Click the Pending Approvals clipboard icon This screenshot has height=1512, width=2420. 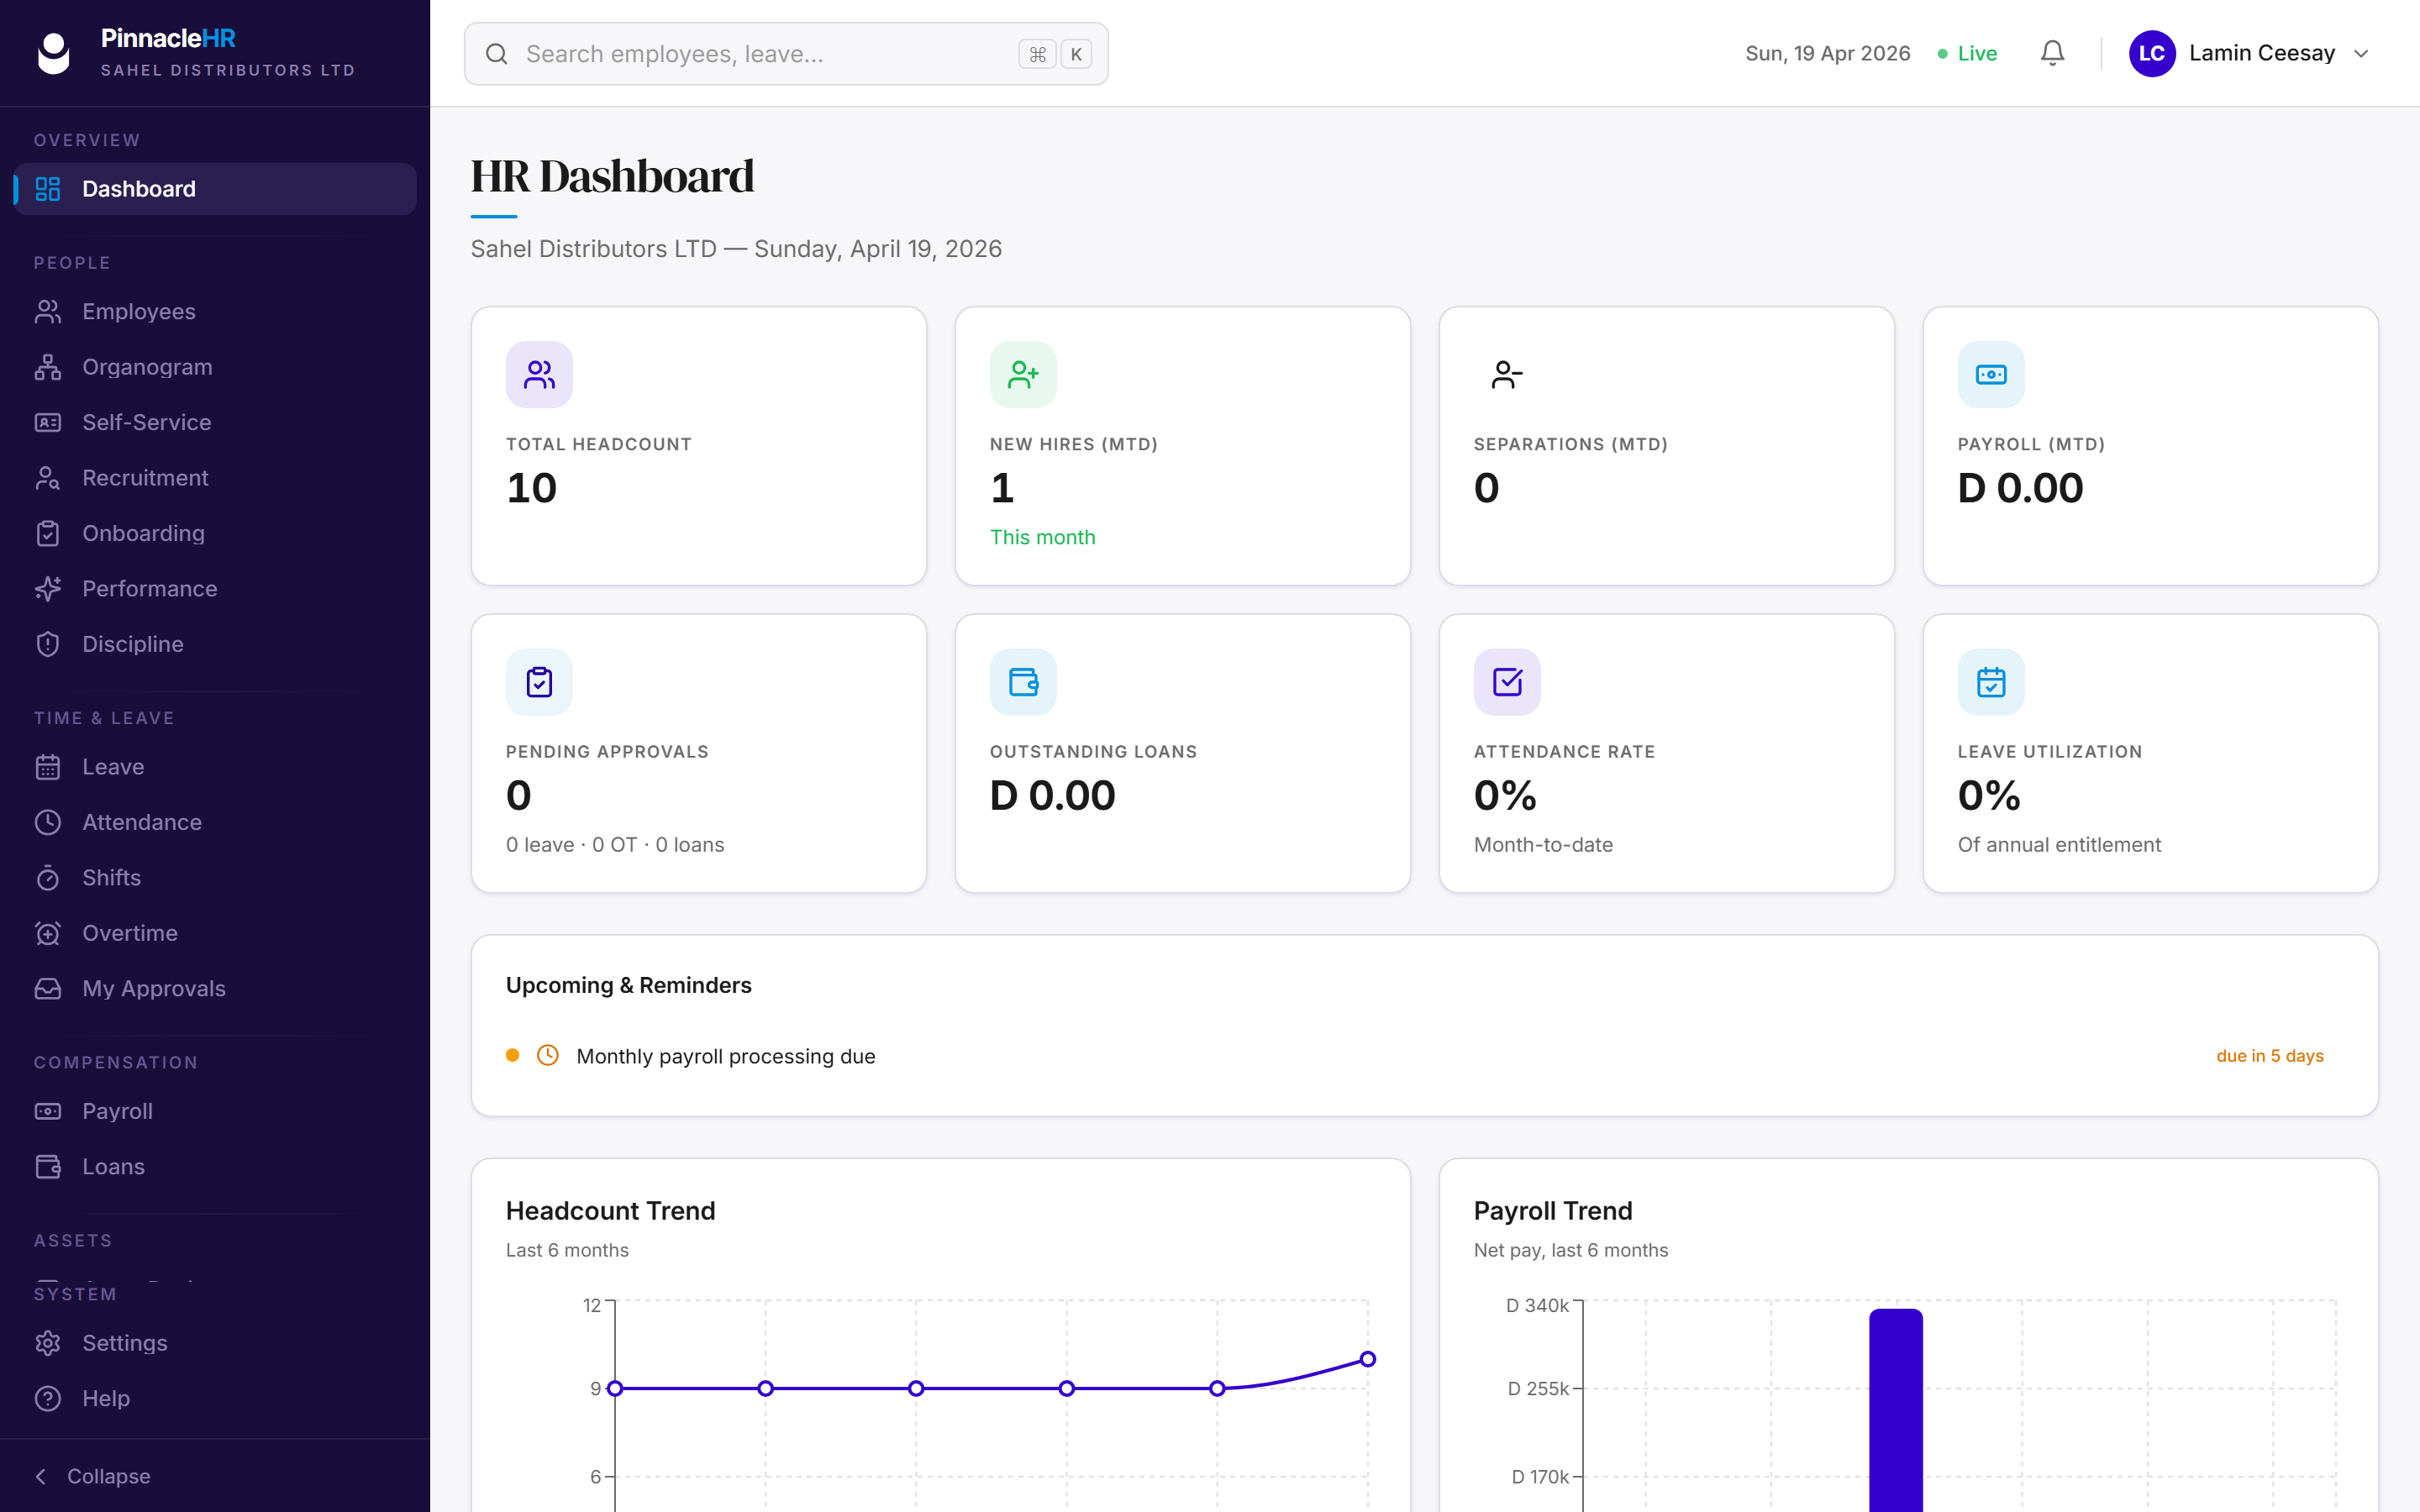tap(539, 682)
